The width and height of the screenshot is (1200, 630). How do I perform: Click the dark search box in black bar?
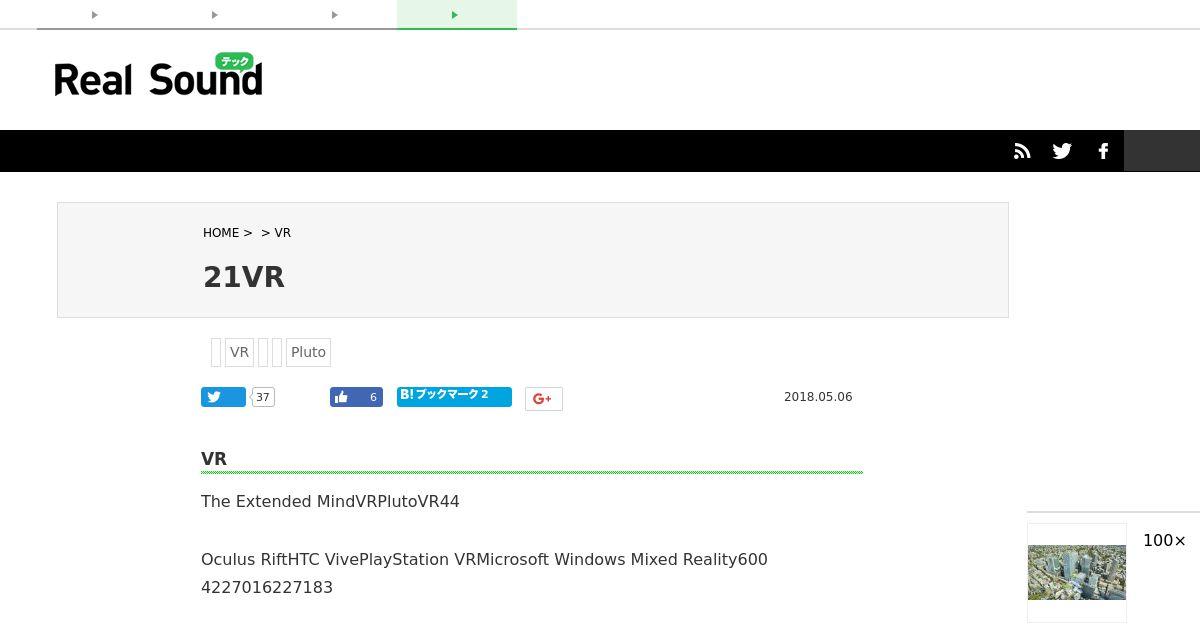[x=1162, y=151]
